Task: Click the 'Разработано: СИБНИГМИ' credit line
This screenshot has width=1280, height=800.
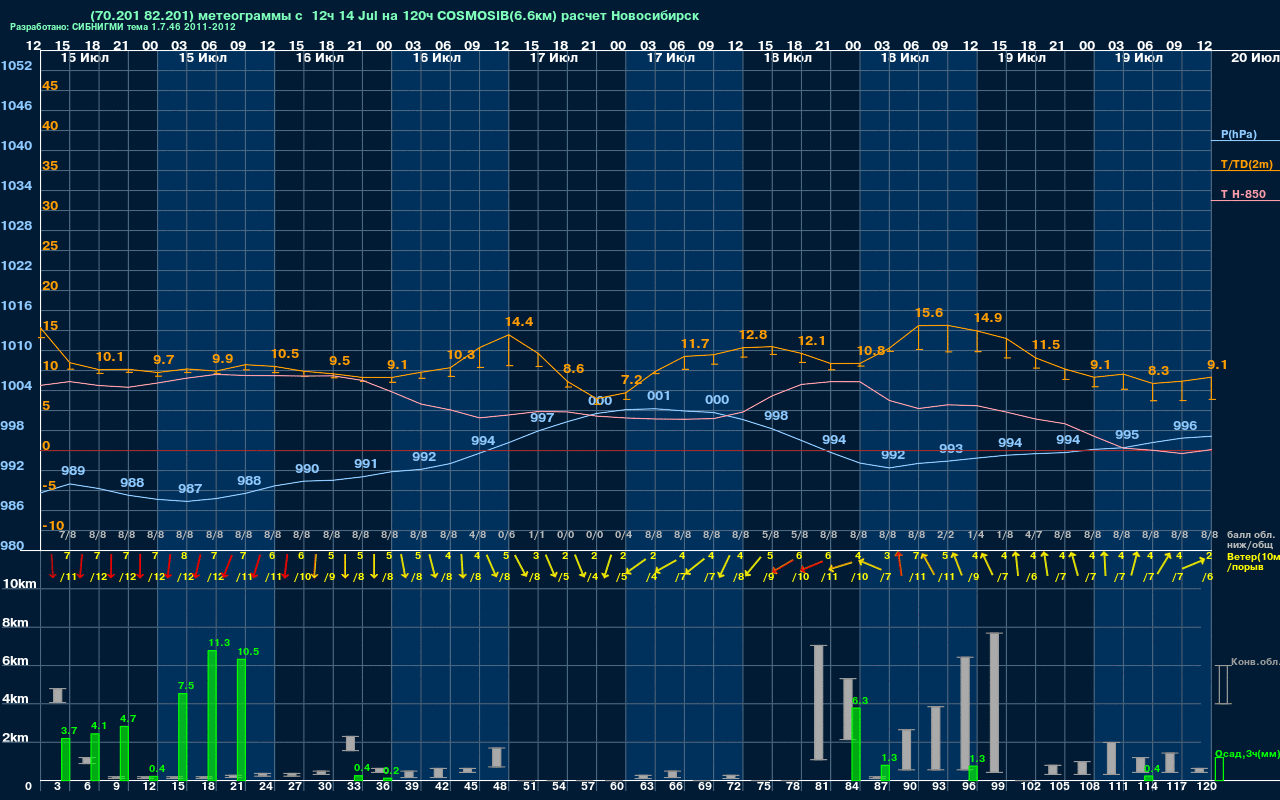Action: (x=123, y=27)
